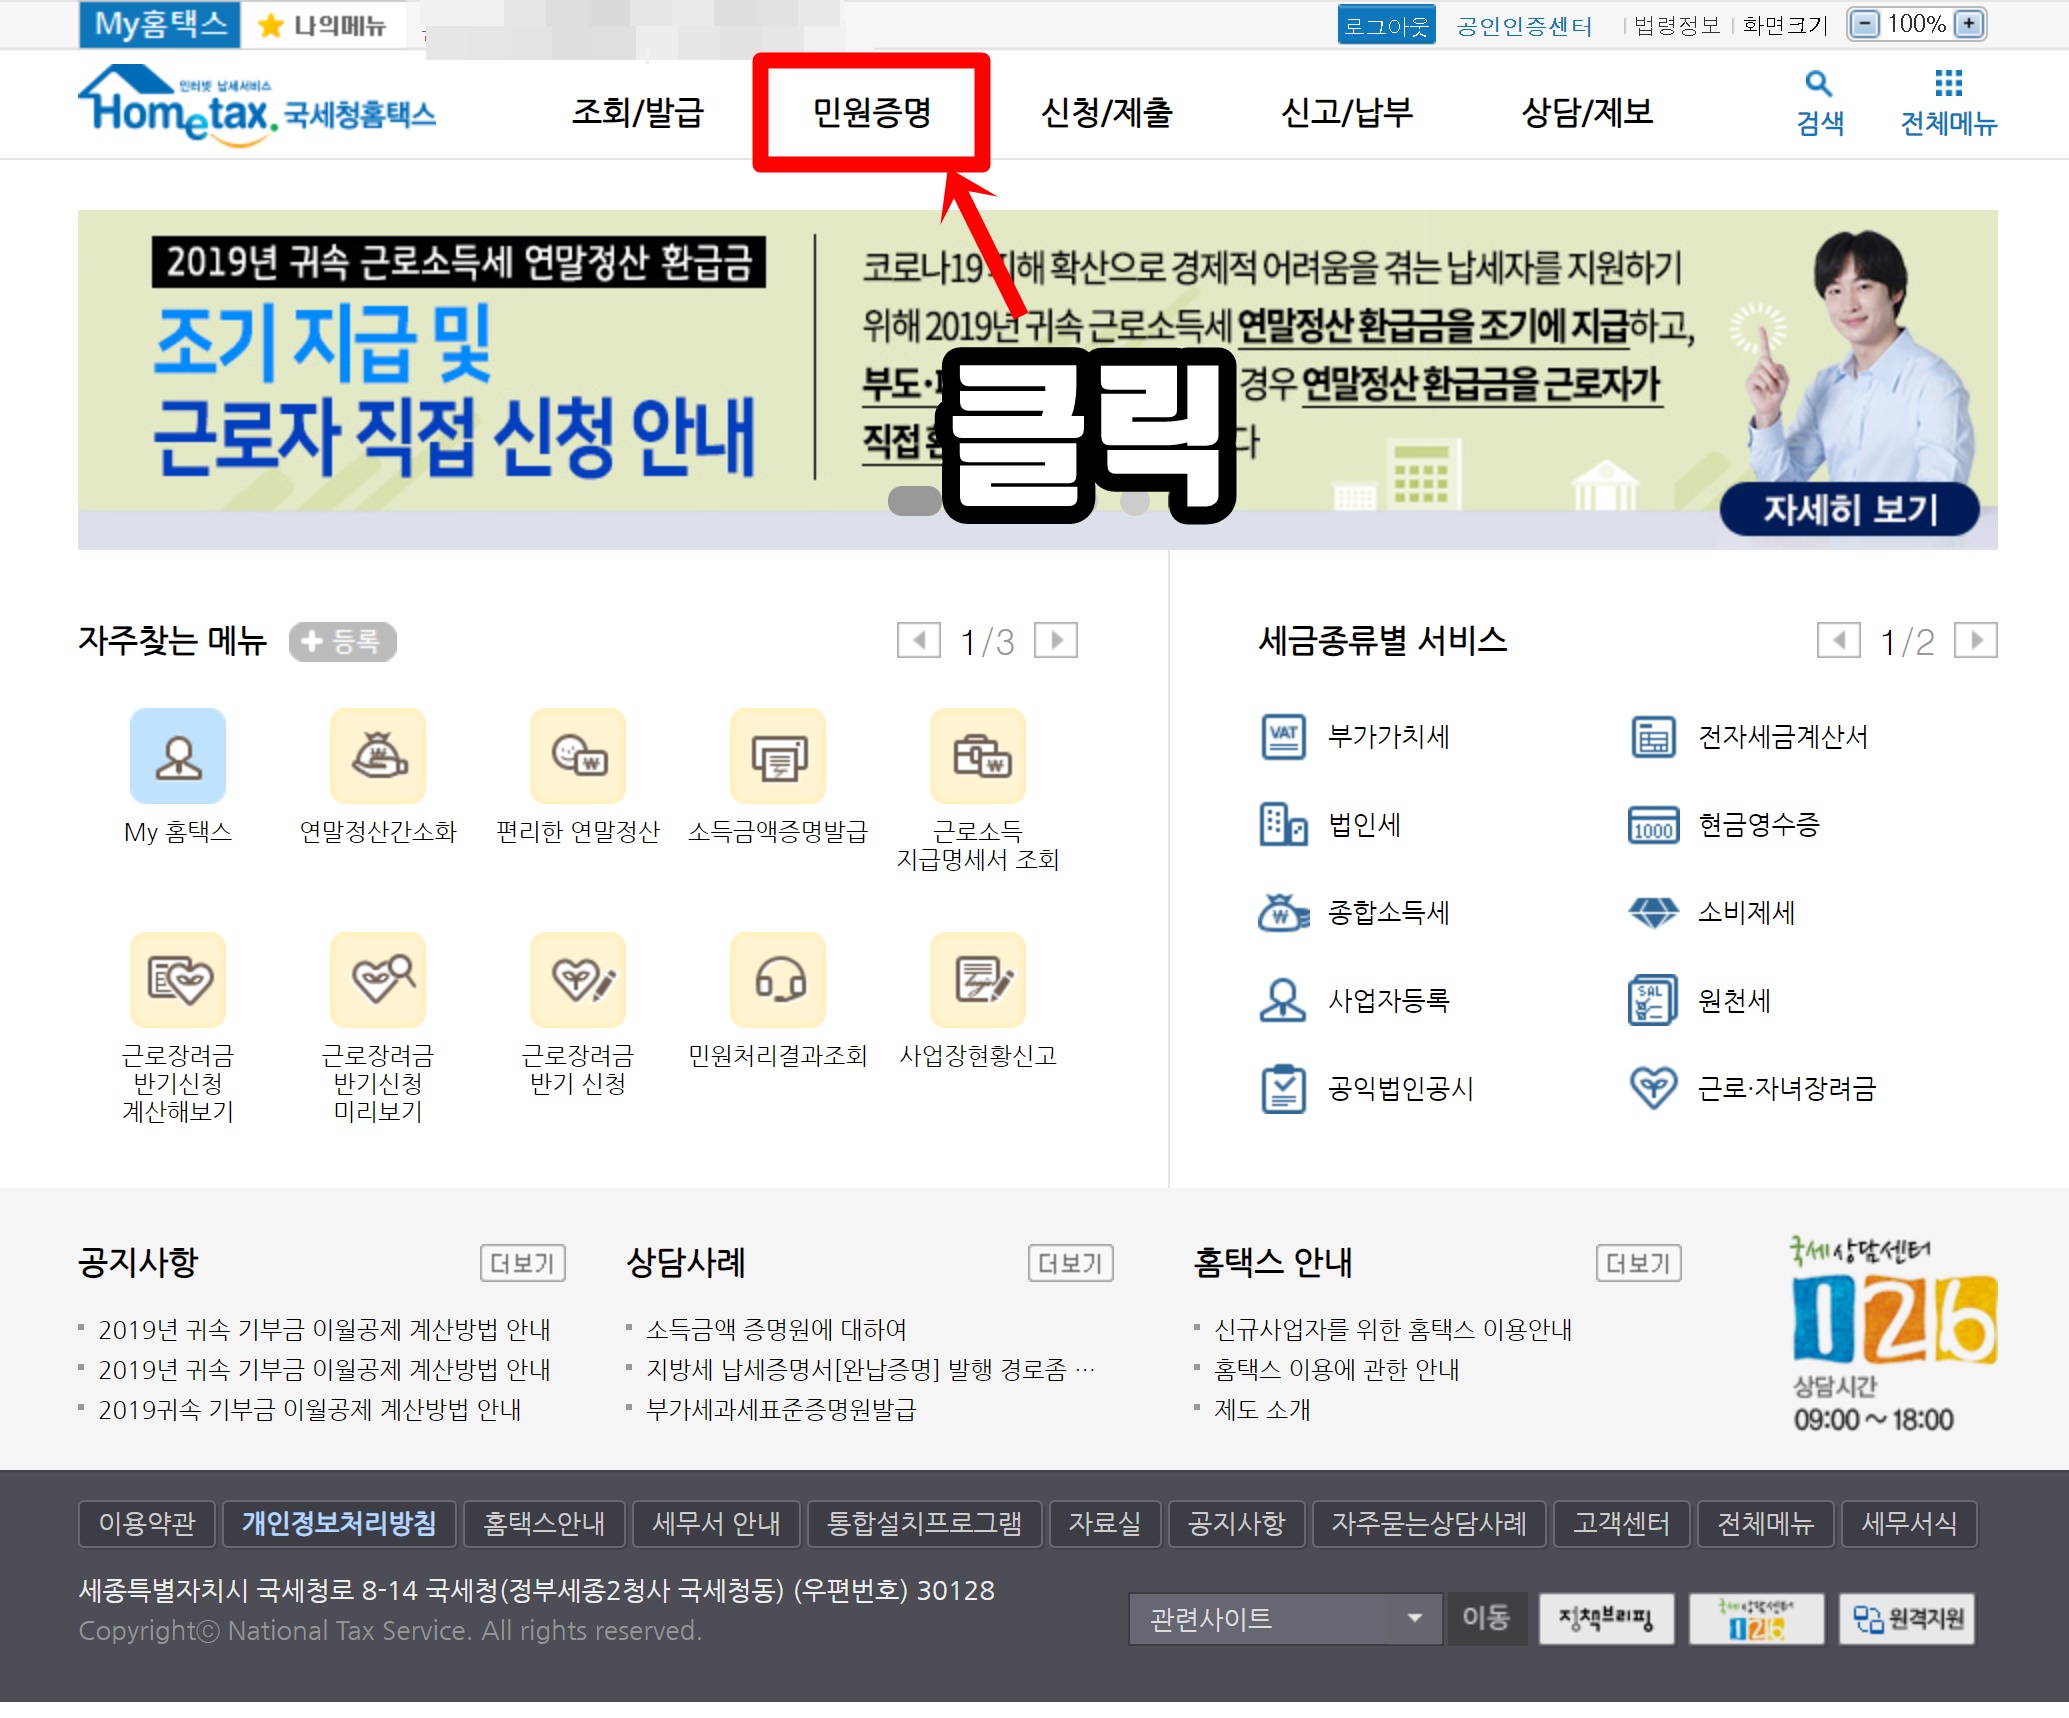This screenshot has height=1718, width=2069.
Task: Open the 민원증명 menu
Action: [x=871, y=112]
